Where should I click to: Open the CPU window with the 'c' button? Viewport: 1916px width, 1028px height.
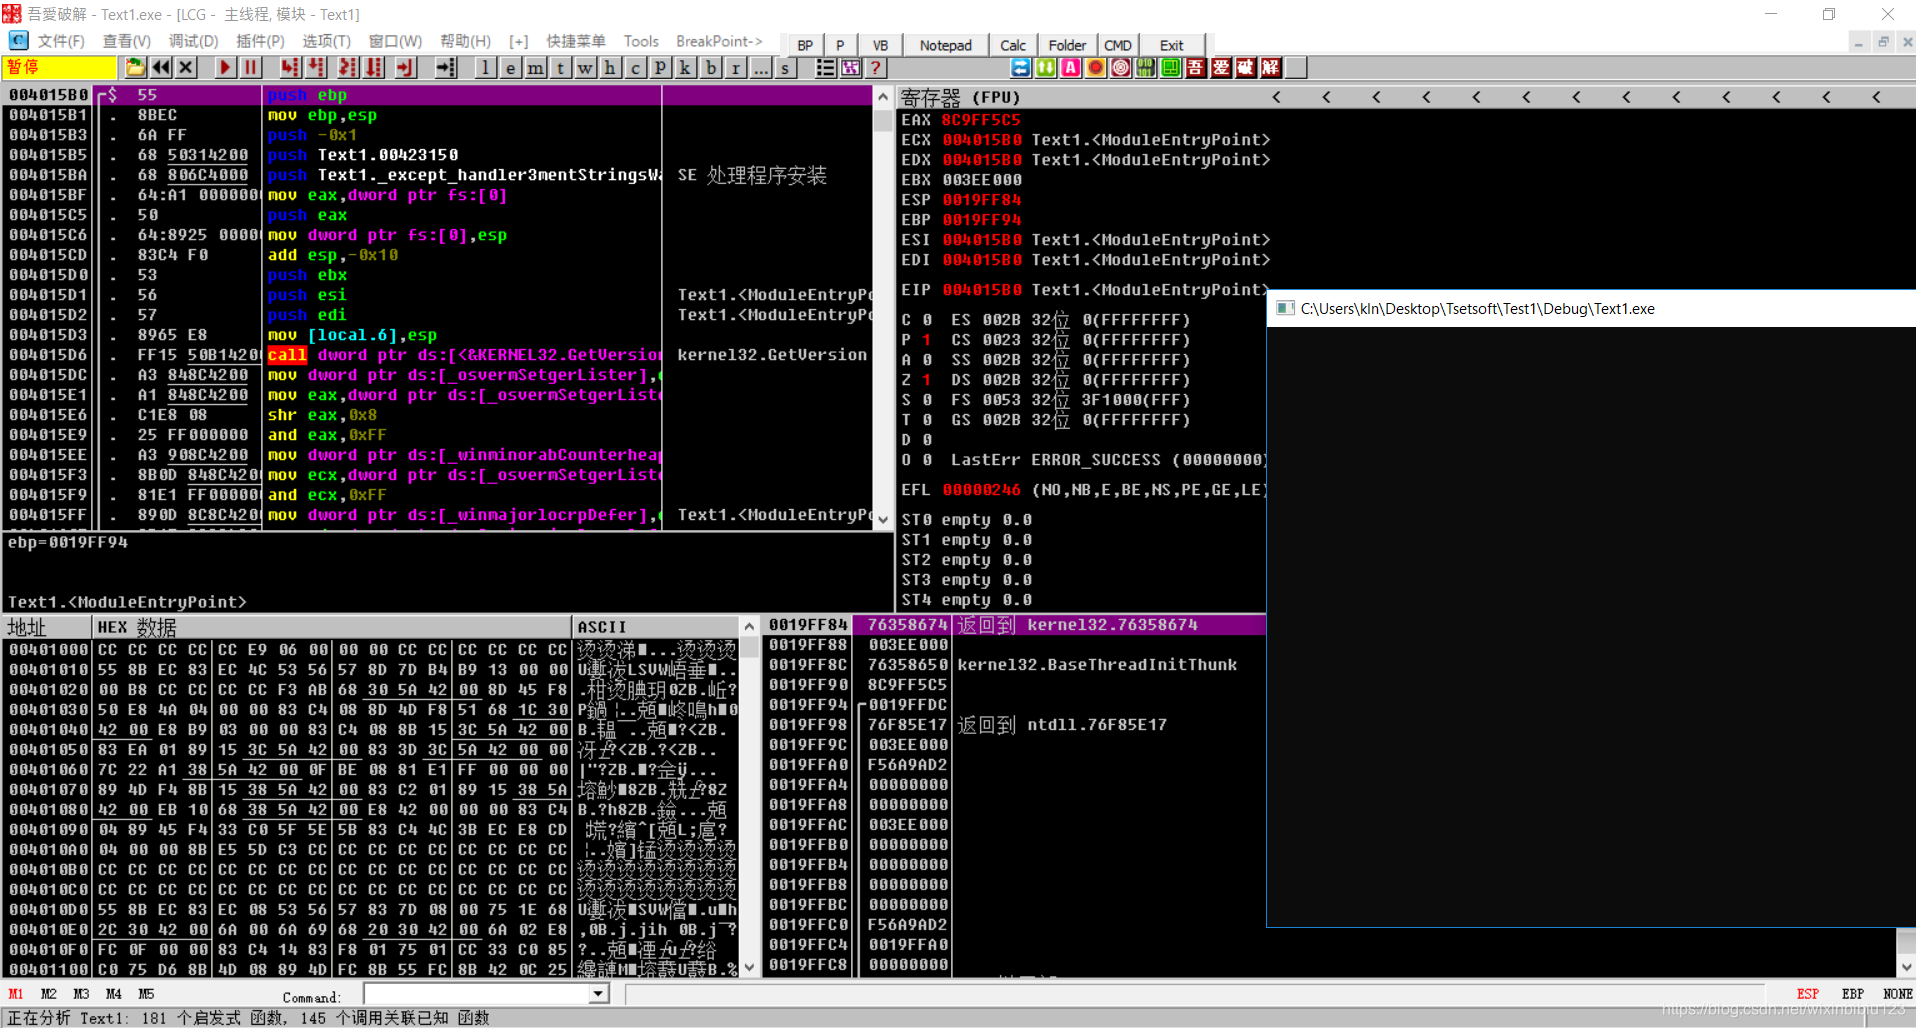(635, 67)
